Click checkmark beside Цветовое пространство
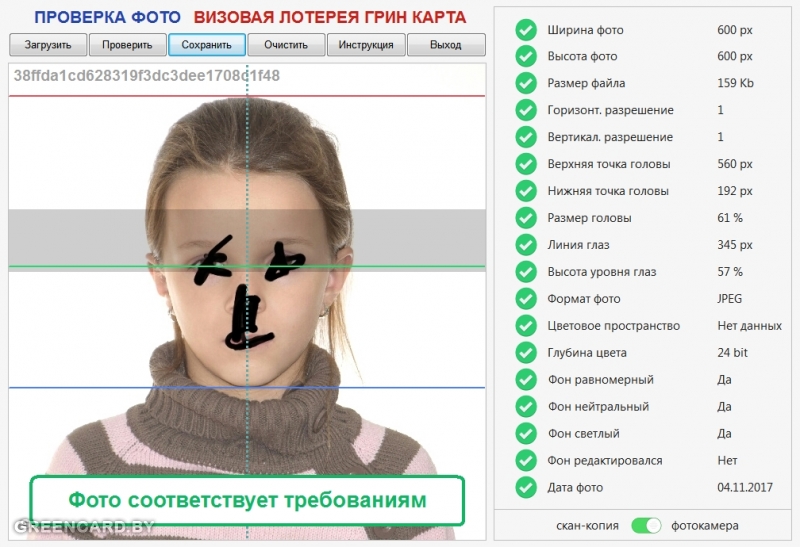800x547 pixels. 526,326
